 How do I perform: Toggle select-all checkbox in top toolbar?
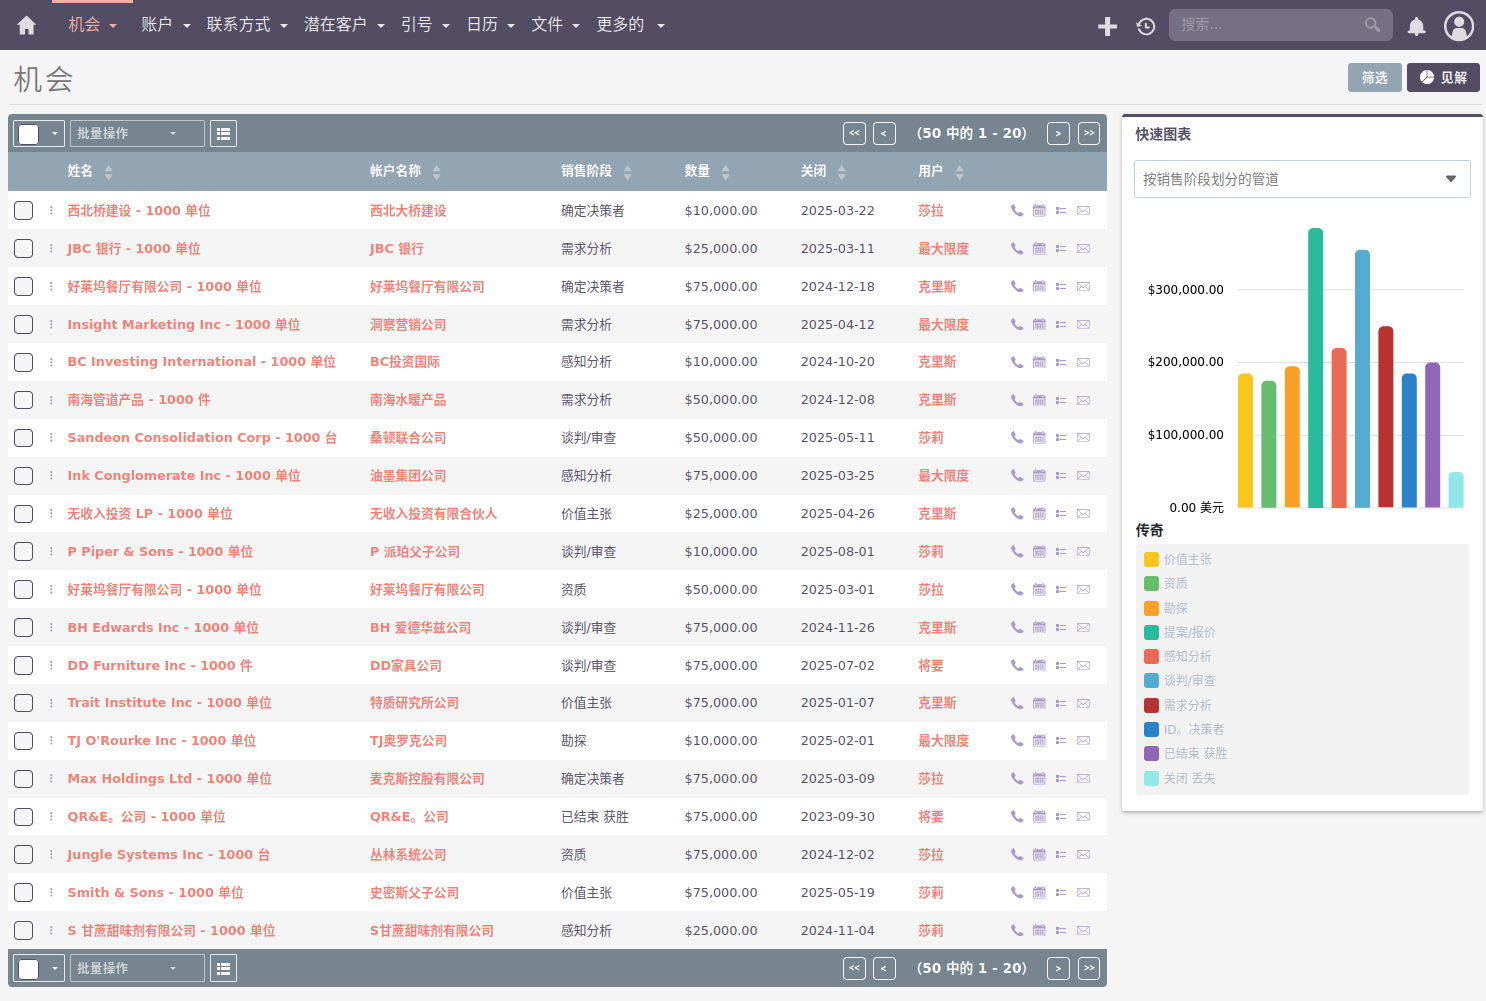29,134
